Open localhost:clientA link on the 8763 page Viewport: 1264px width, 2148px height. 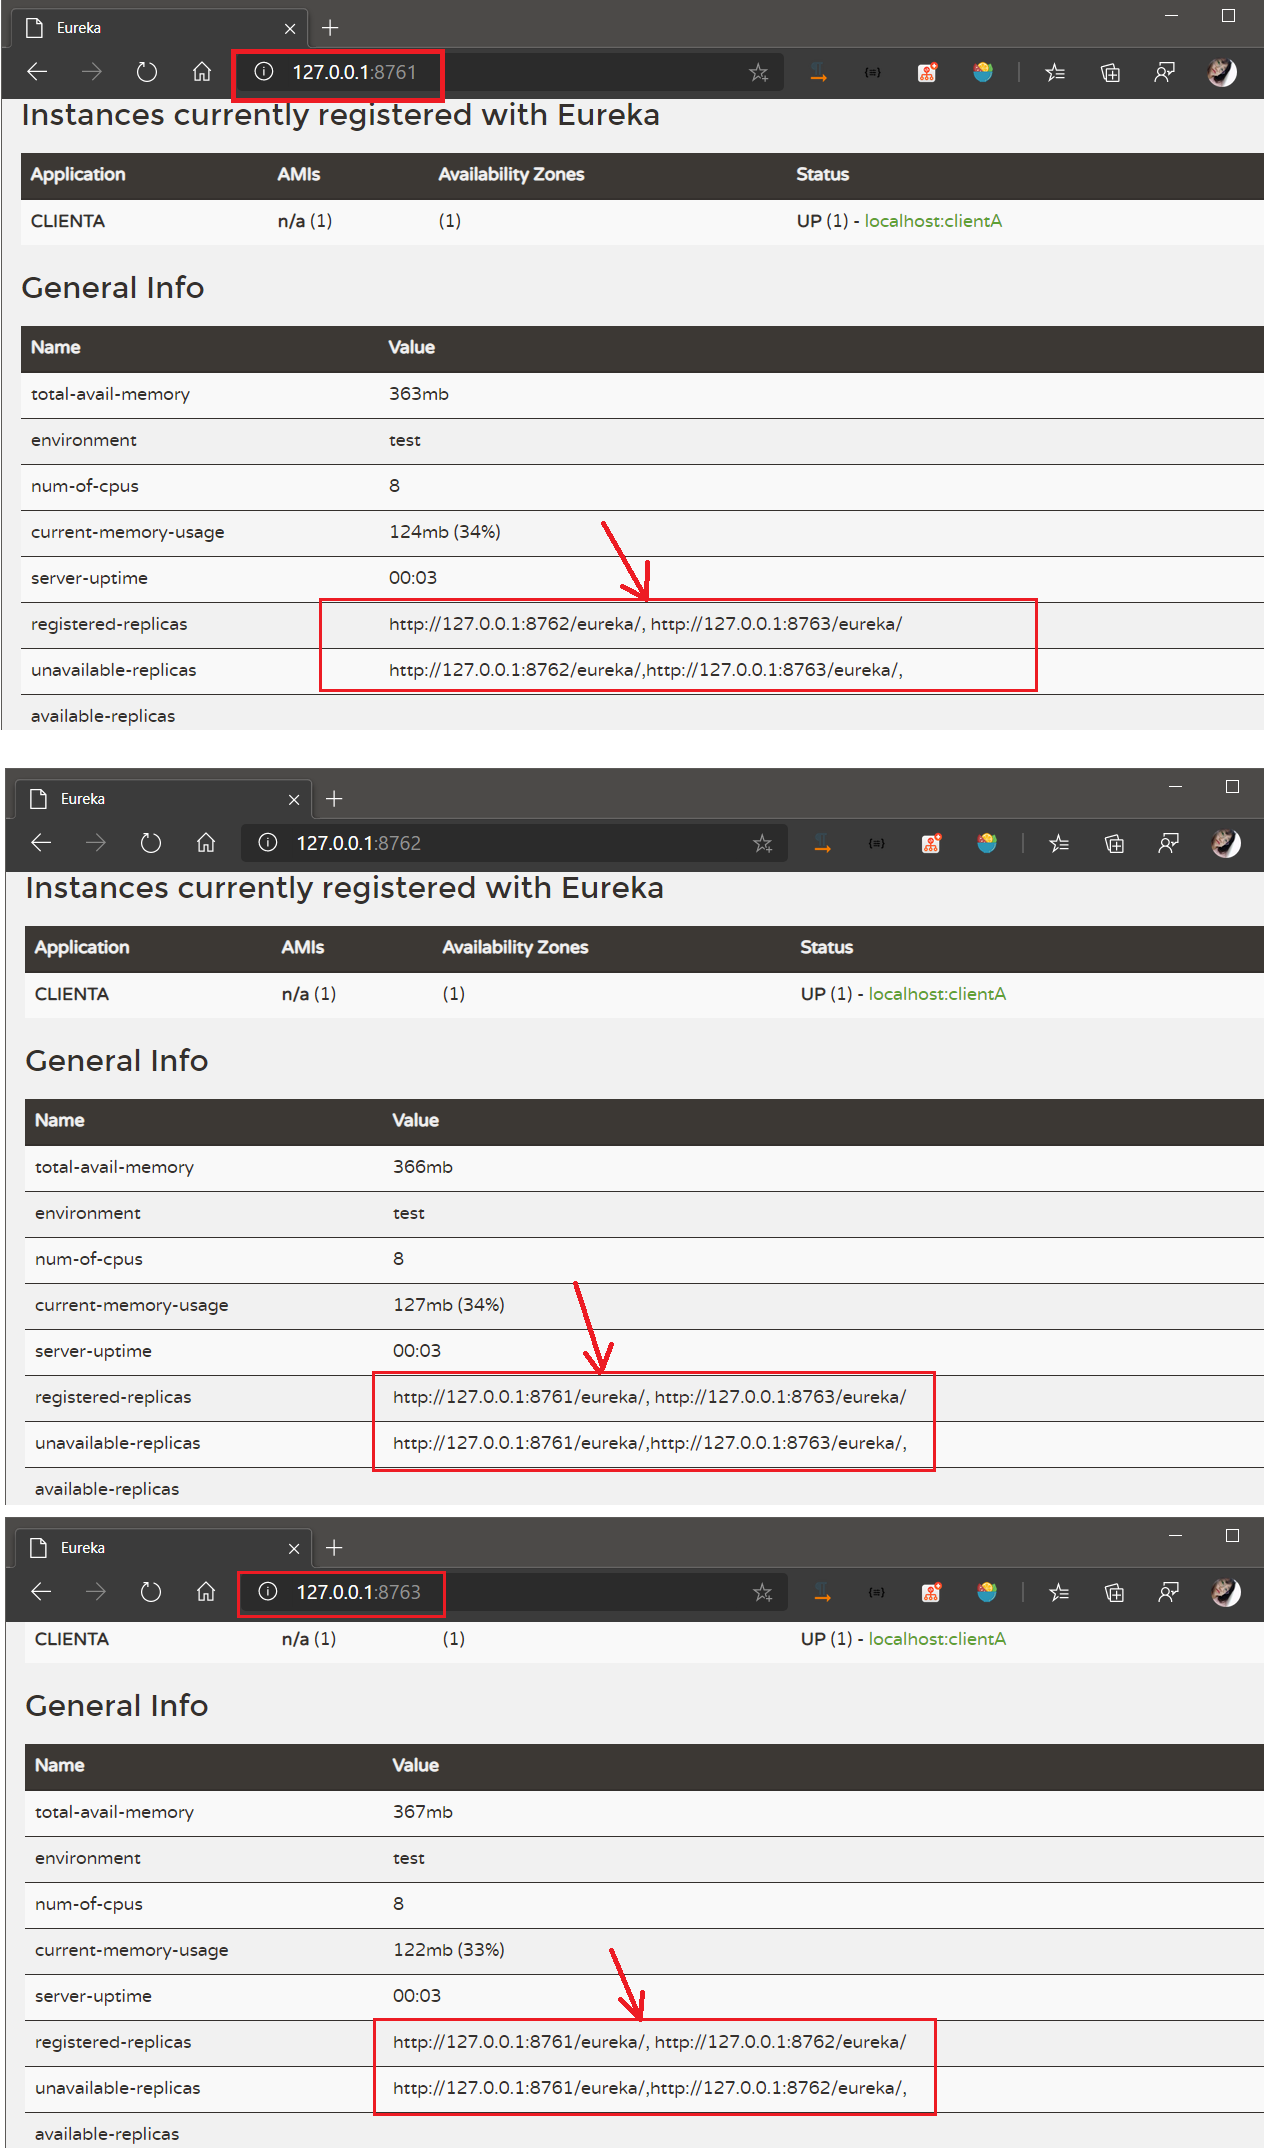point(937,1639)
